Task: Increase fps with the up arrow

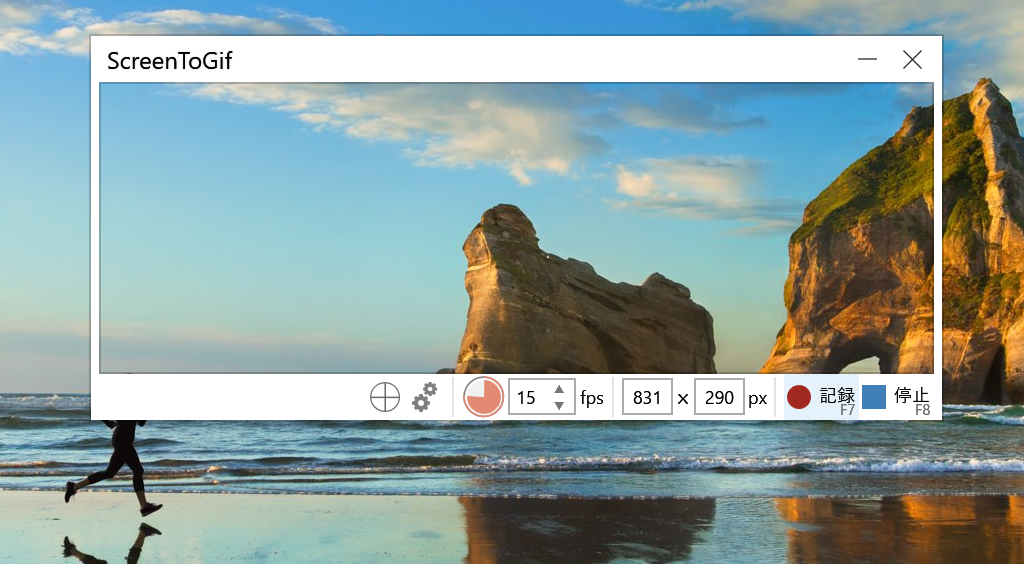Action: pyautogui.click(x=559, y=389)
